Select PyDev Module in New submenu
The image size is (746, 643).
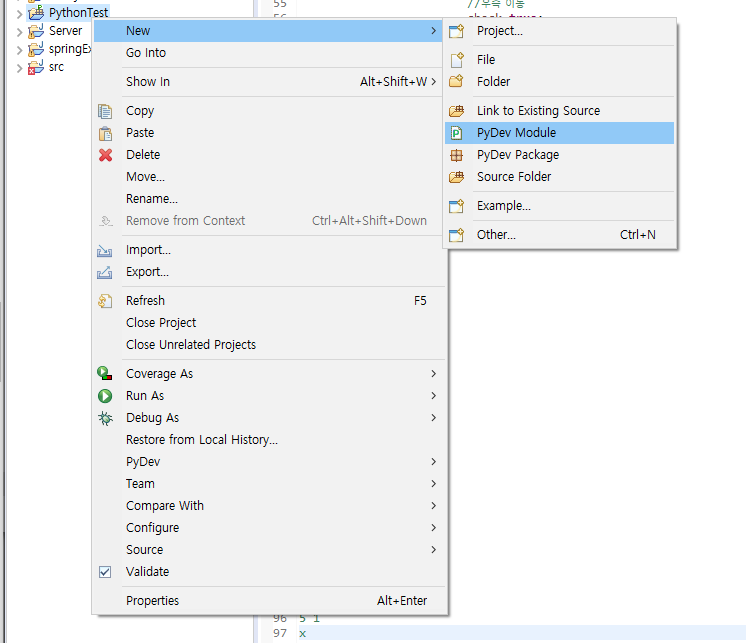(x=560, y=133)
